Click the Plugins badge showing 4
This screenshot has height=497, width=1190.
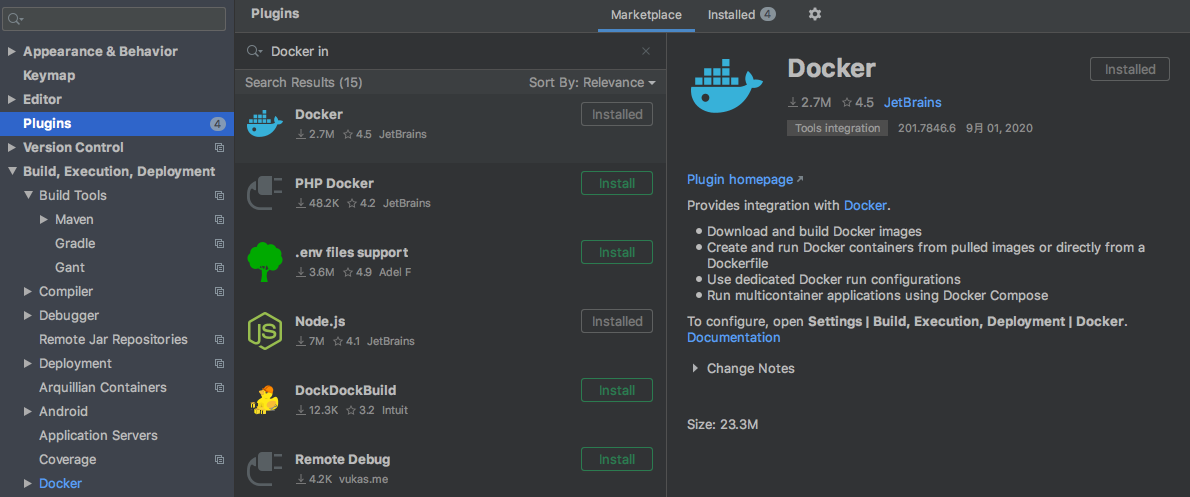coord(218,124)
